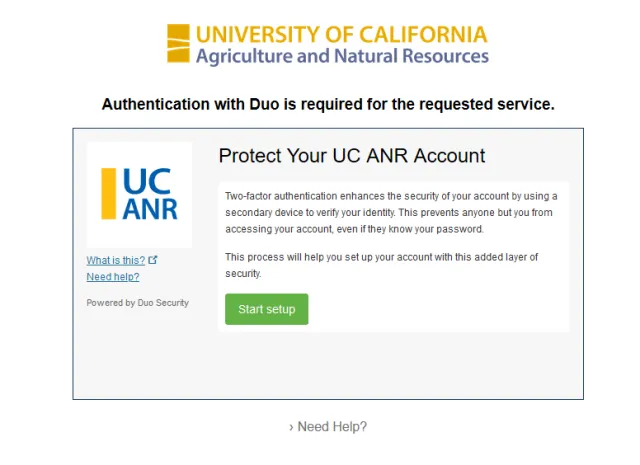Viewport: 640px width, 465px height.
Task: Click the chevron before bottom Need Help?
Action: pos(291,427)
